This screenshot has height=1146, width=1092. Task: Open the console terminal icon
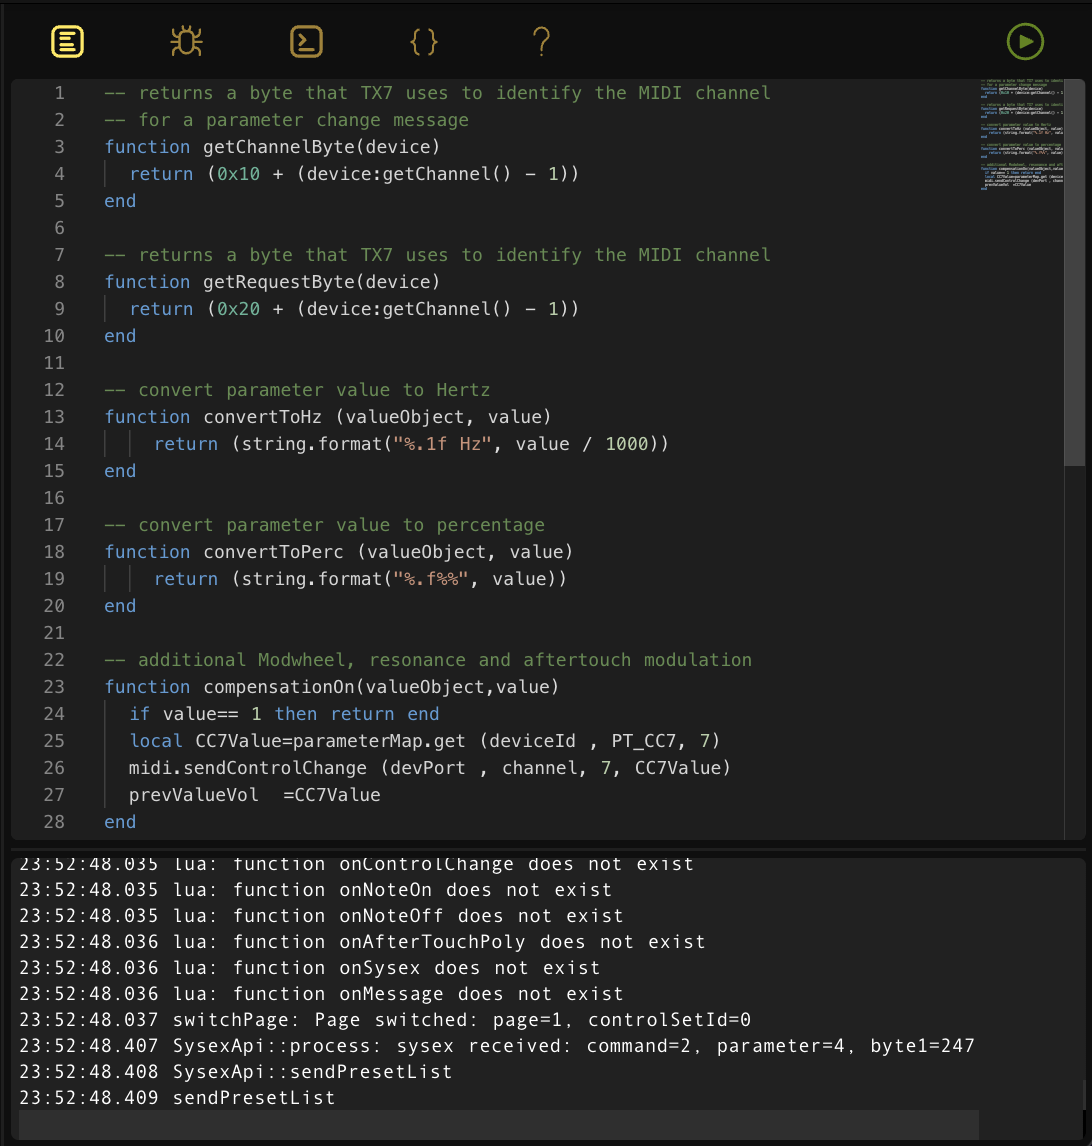point(306,41)
